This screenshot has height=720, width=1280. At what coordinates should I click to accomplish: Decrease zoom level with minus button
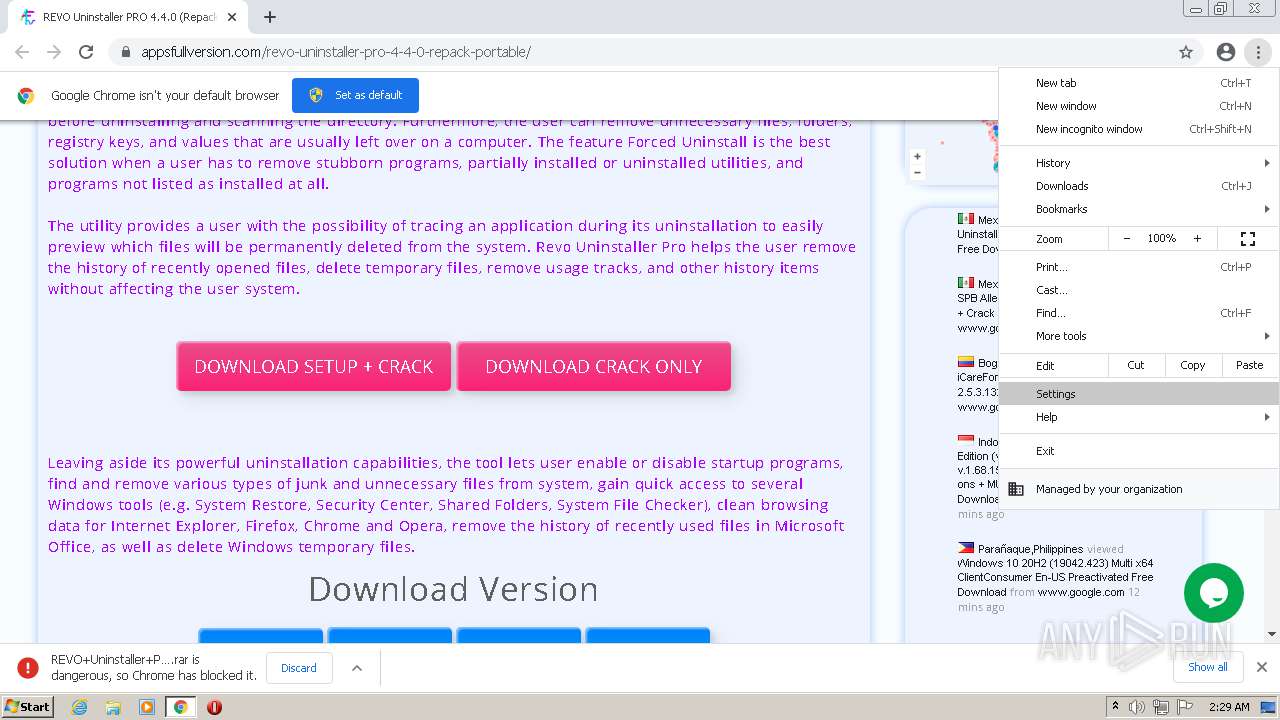1127,239
